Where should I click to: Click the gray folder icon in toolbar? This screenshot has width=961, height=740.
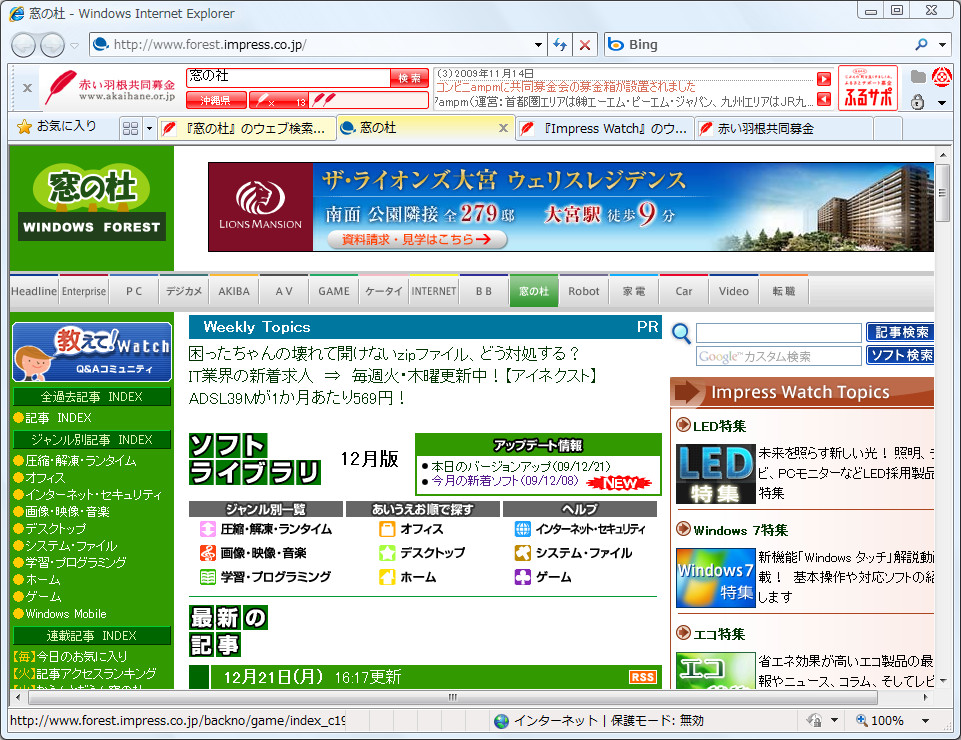pos(917,77)
